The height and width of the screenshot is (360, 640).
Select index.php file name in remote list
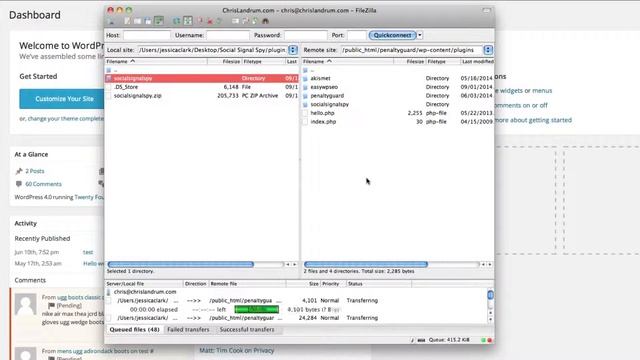(x=323, y=122)
